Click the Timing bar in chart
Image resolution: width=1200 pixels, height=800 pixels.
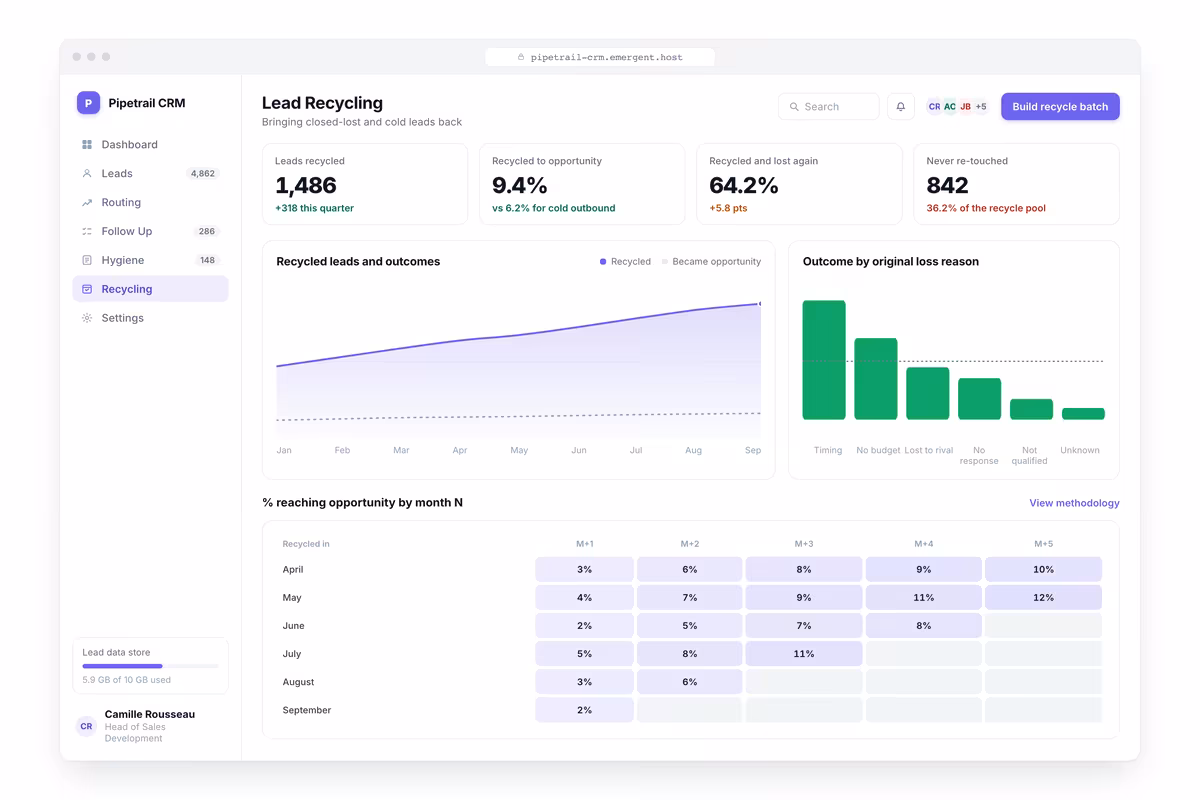point(824,360)
